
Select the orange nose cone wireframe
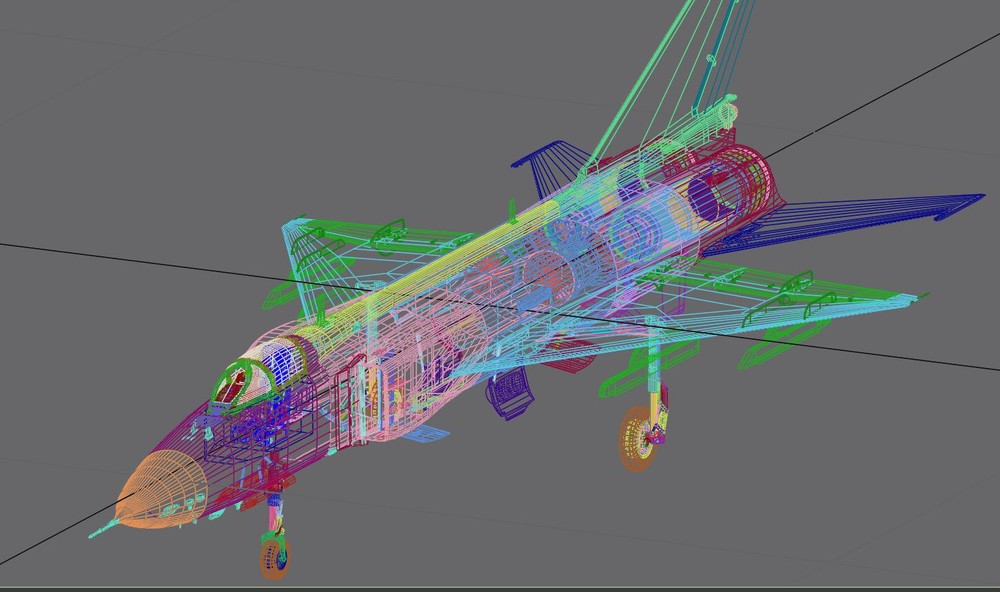click(x=162, y=490)
